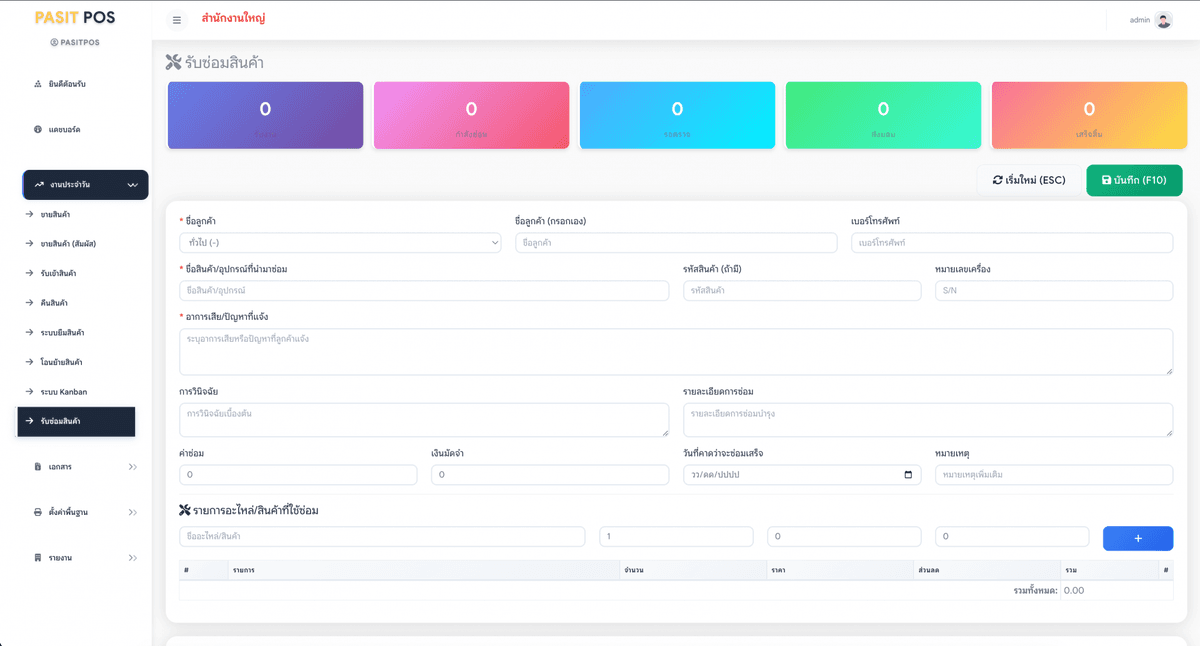The width and height of the screenshot is (1200, 646).
Task: Click the arrow icon beside คืนสินค้า
Action: pyautogui.click(x=30, y=303)
